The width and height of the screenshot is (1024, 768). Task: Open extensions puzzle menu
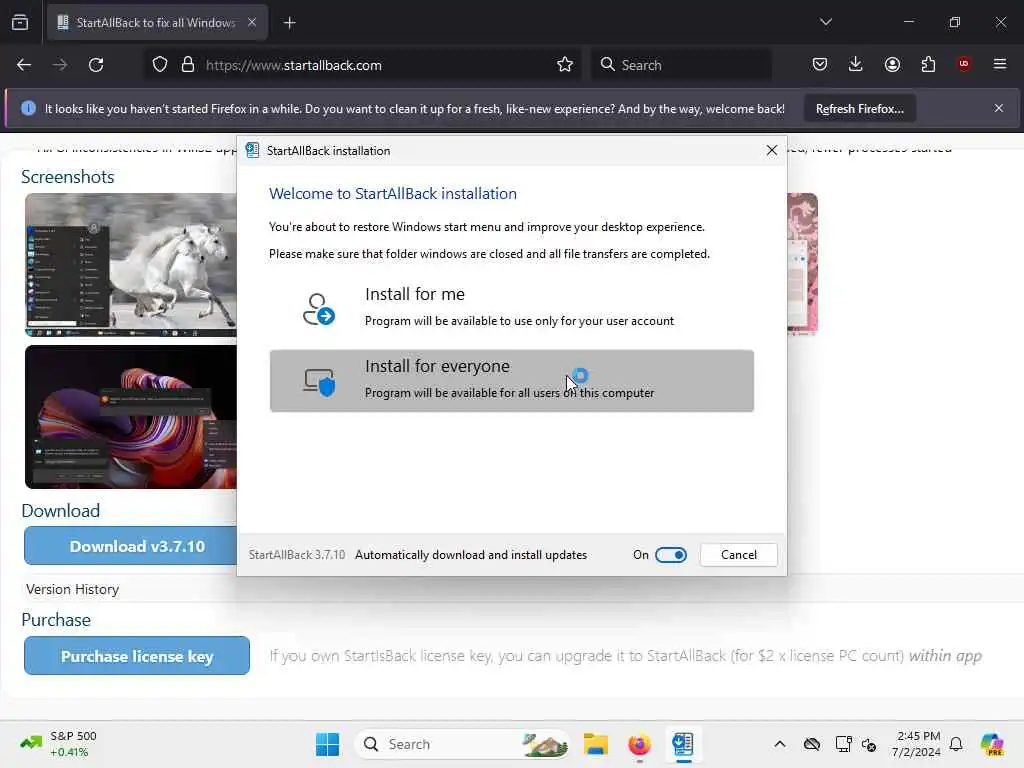pyautogui.click(x=928, y=64)
